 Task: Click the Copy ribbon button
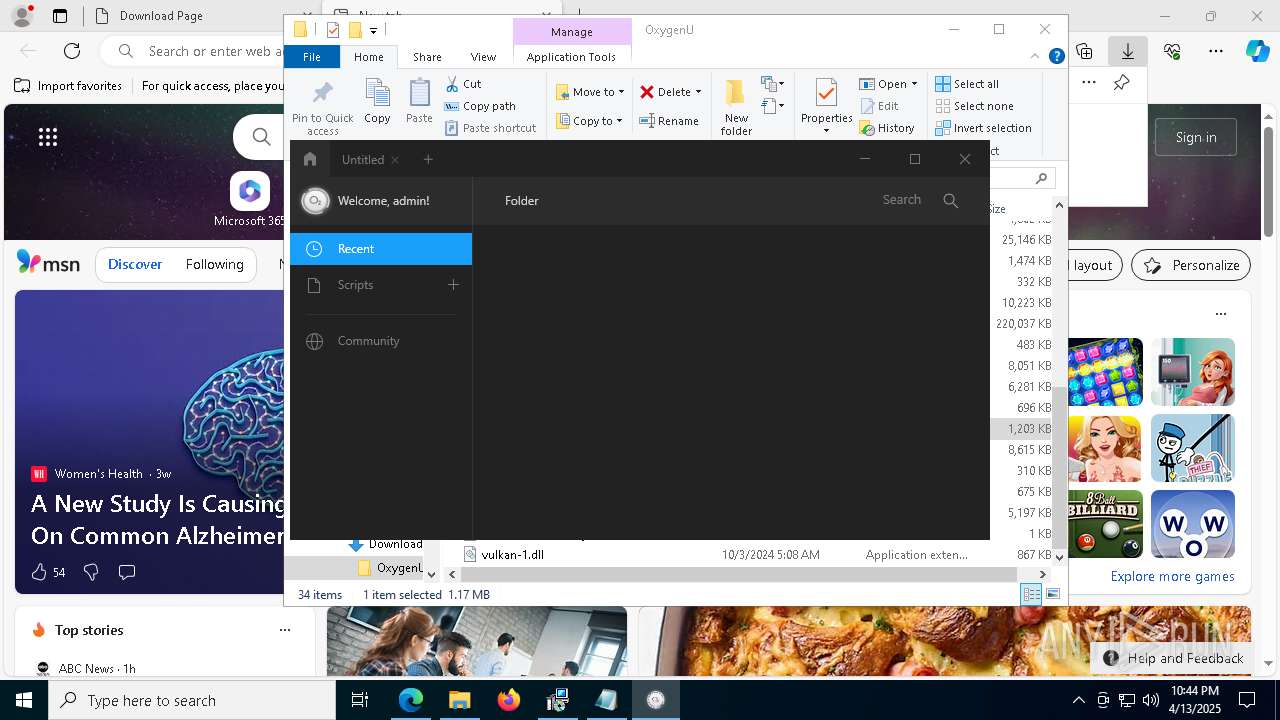(x=377, y=102)
